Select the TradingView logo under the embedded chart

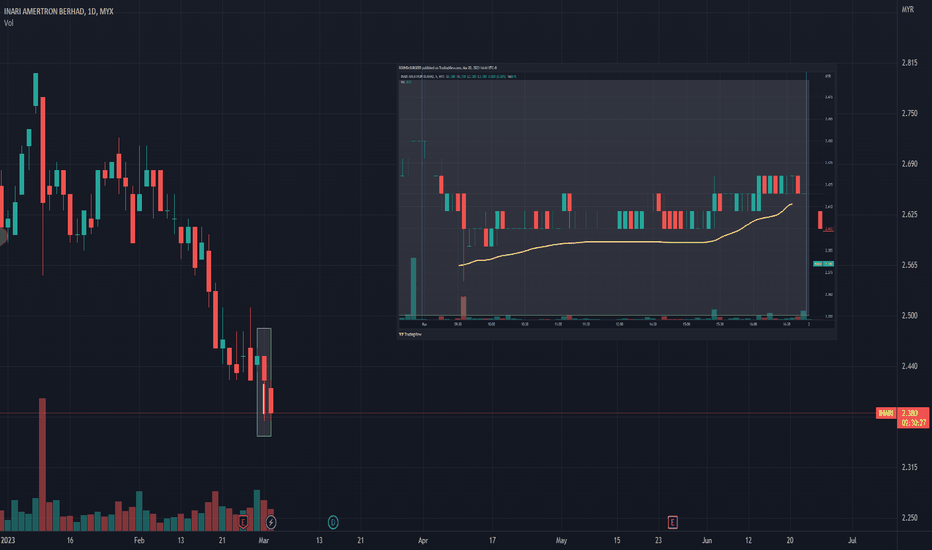[x=410, y=334]
